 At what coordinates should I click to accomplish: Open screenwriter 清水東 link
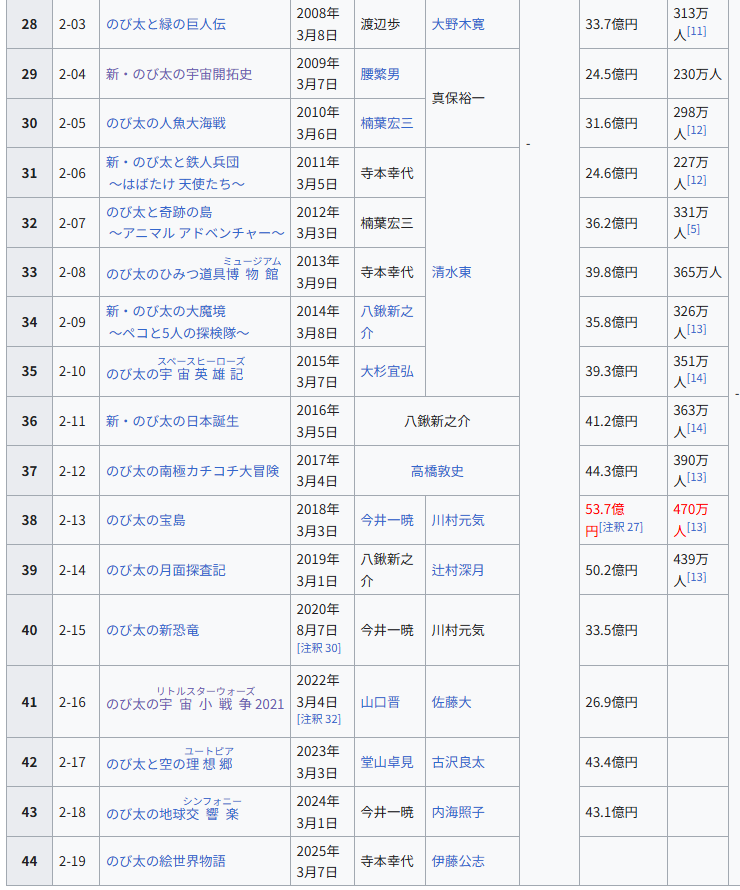tap(452, 272)
